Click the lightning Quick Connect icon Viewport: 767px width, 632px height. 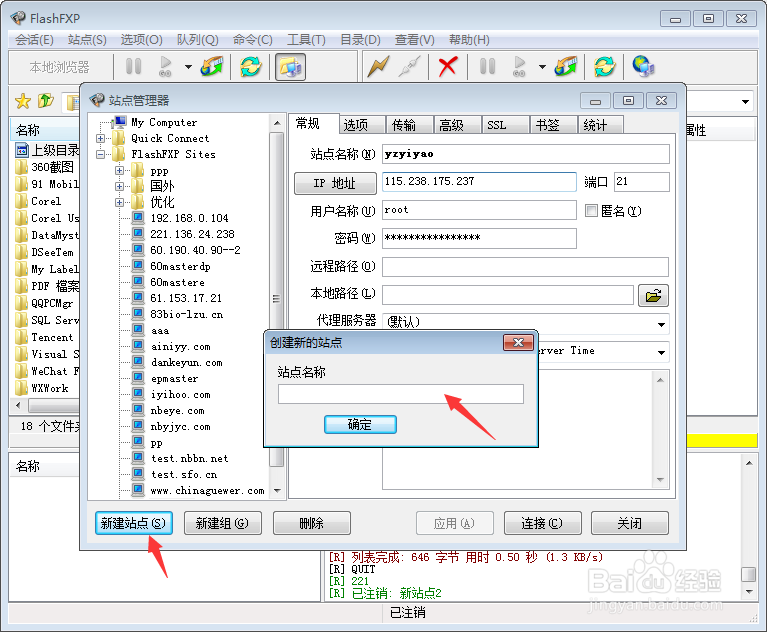point(378,66)
